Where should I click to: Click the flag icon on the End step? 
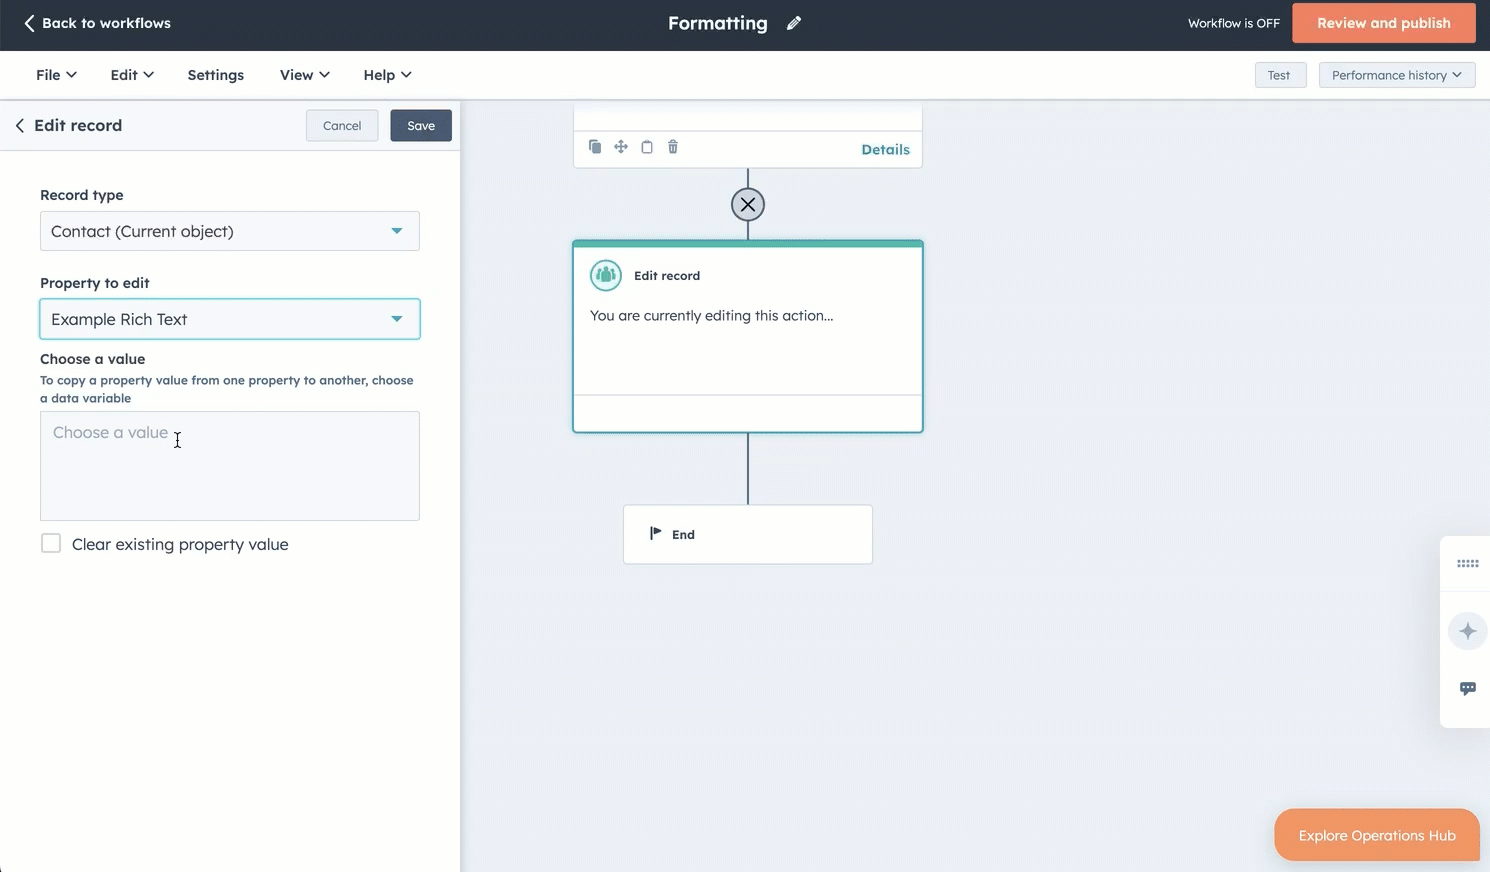coord(656,533)
